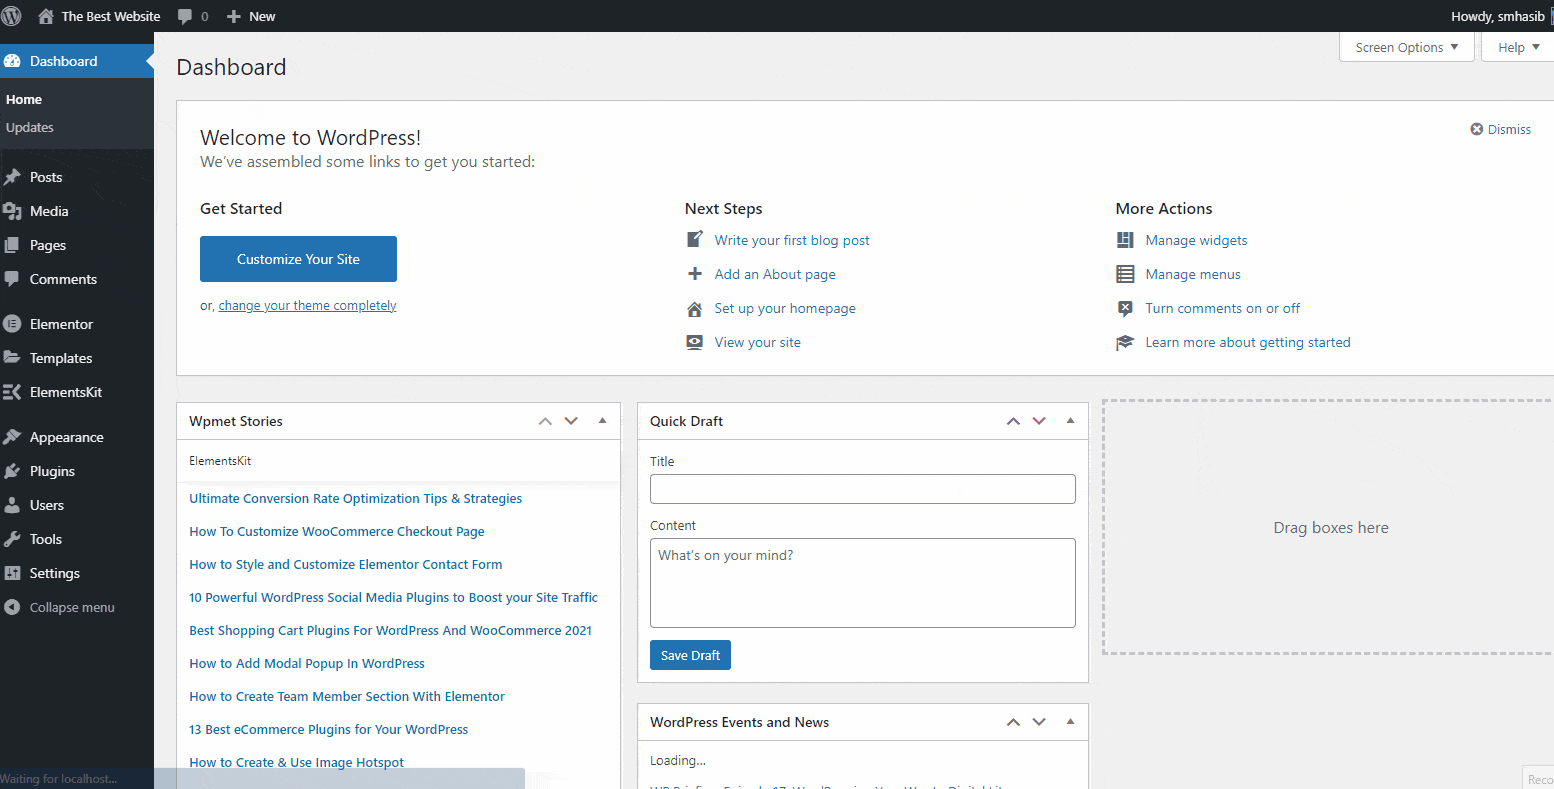
Task: Click the Quick Draft Title field
Action: (863, 489)
